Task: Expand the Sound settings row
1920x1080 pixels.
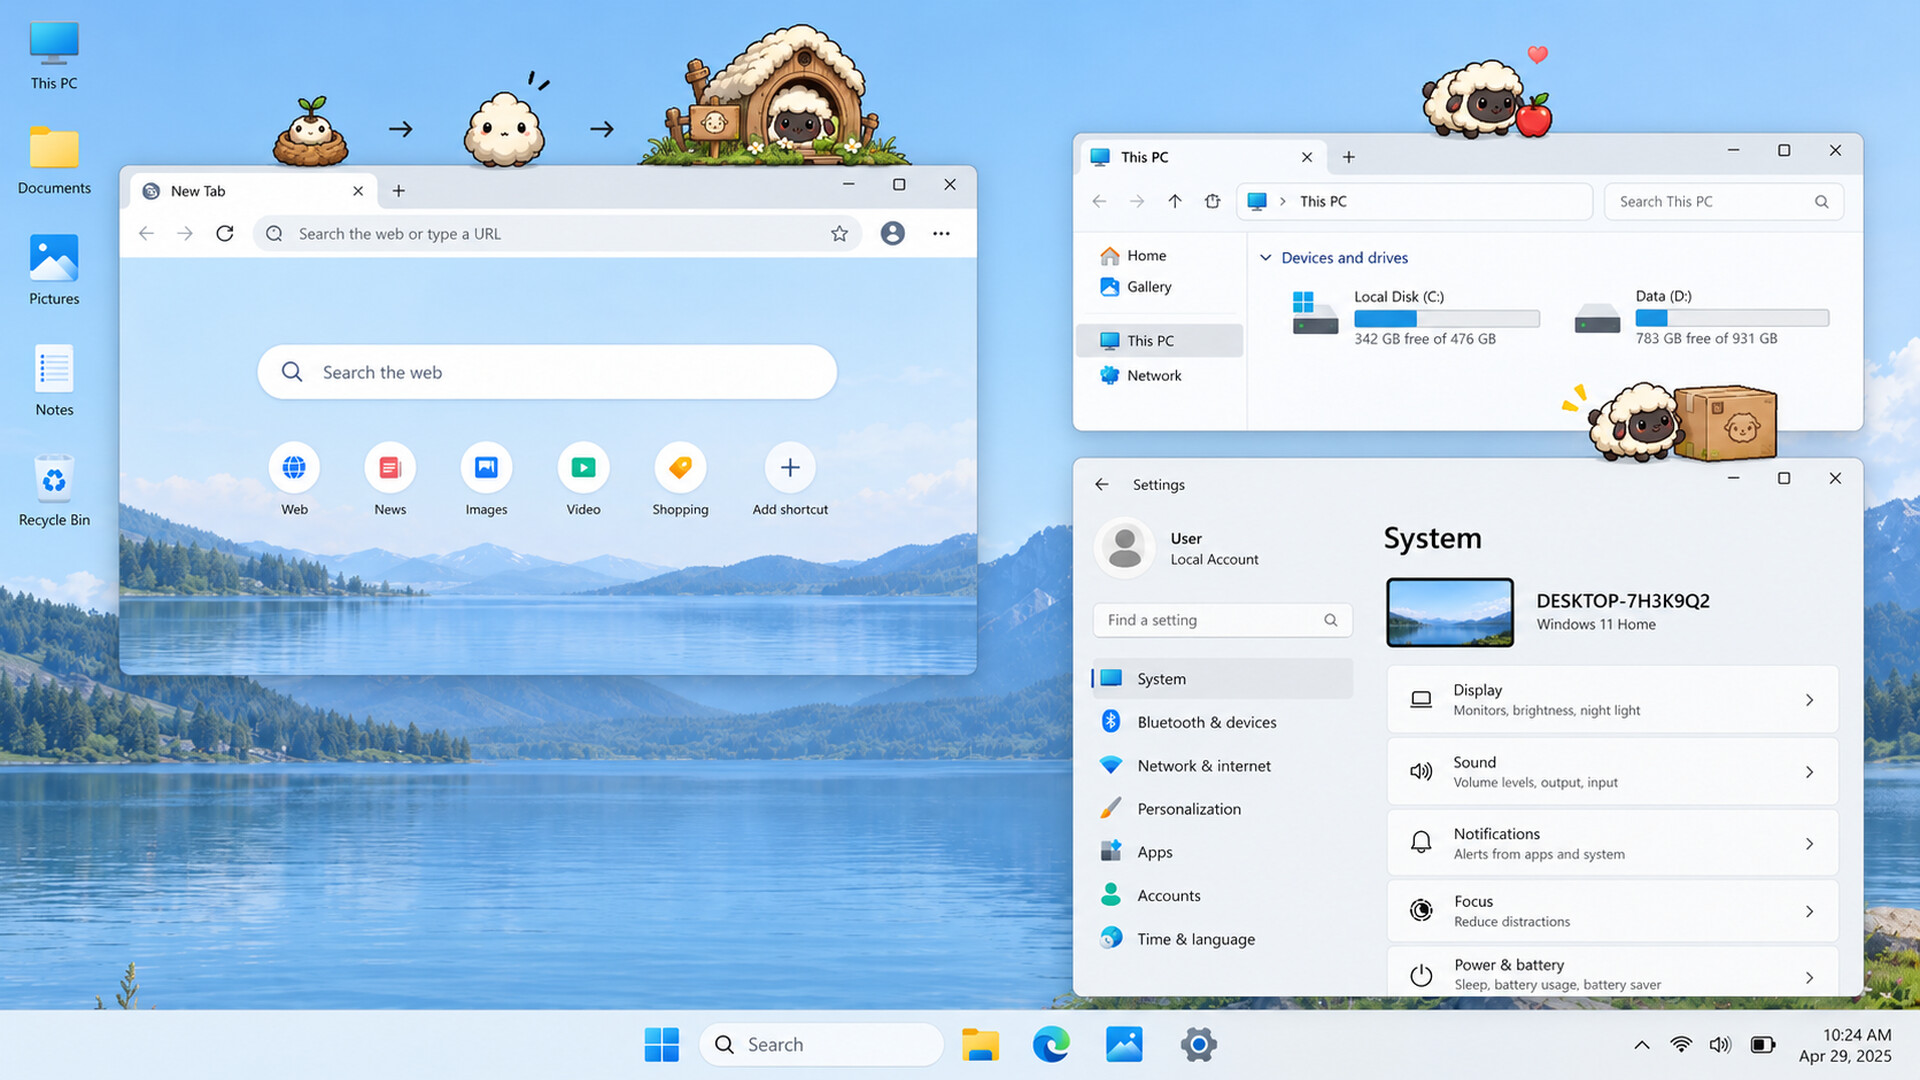Action: 1612,771
